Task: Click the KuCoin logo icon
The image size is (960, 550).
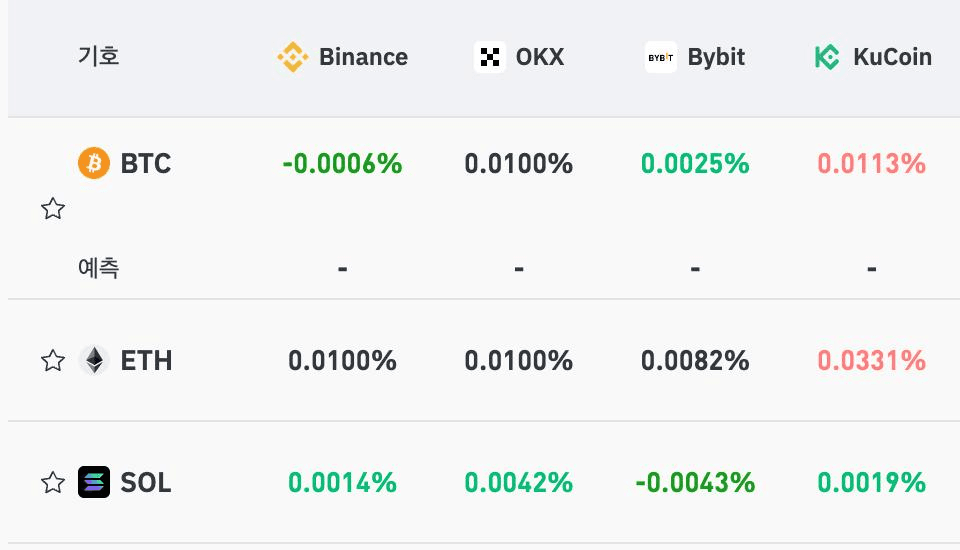Action: tap(827, 57)
